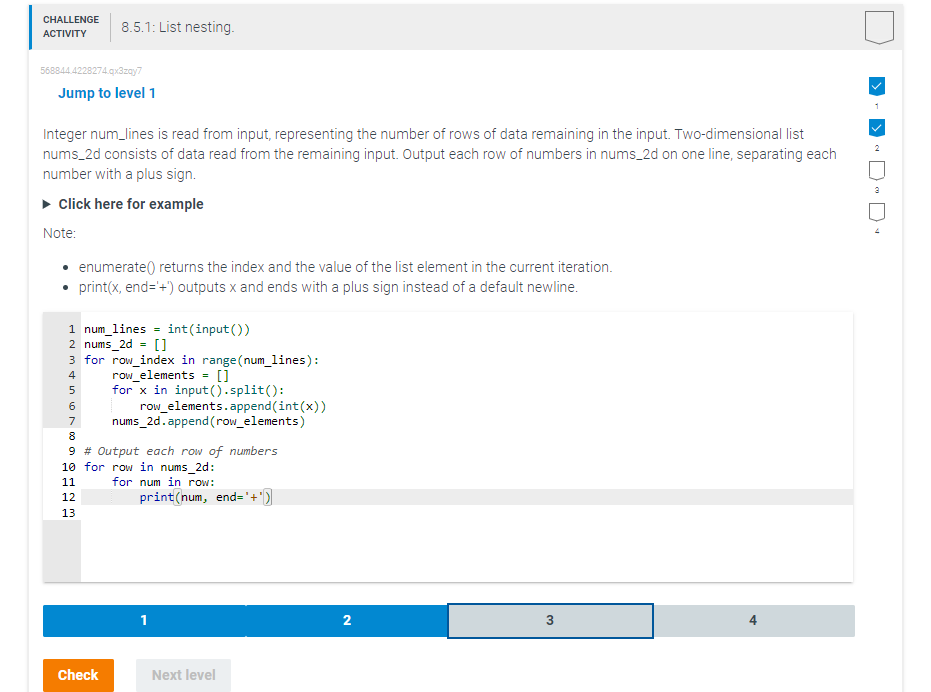Click segment 4 of the progress bar
The image size is (931, 692).
pyautogui.click(x=753, y=620)
